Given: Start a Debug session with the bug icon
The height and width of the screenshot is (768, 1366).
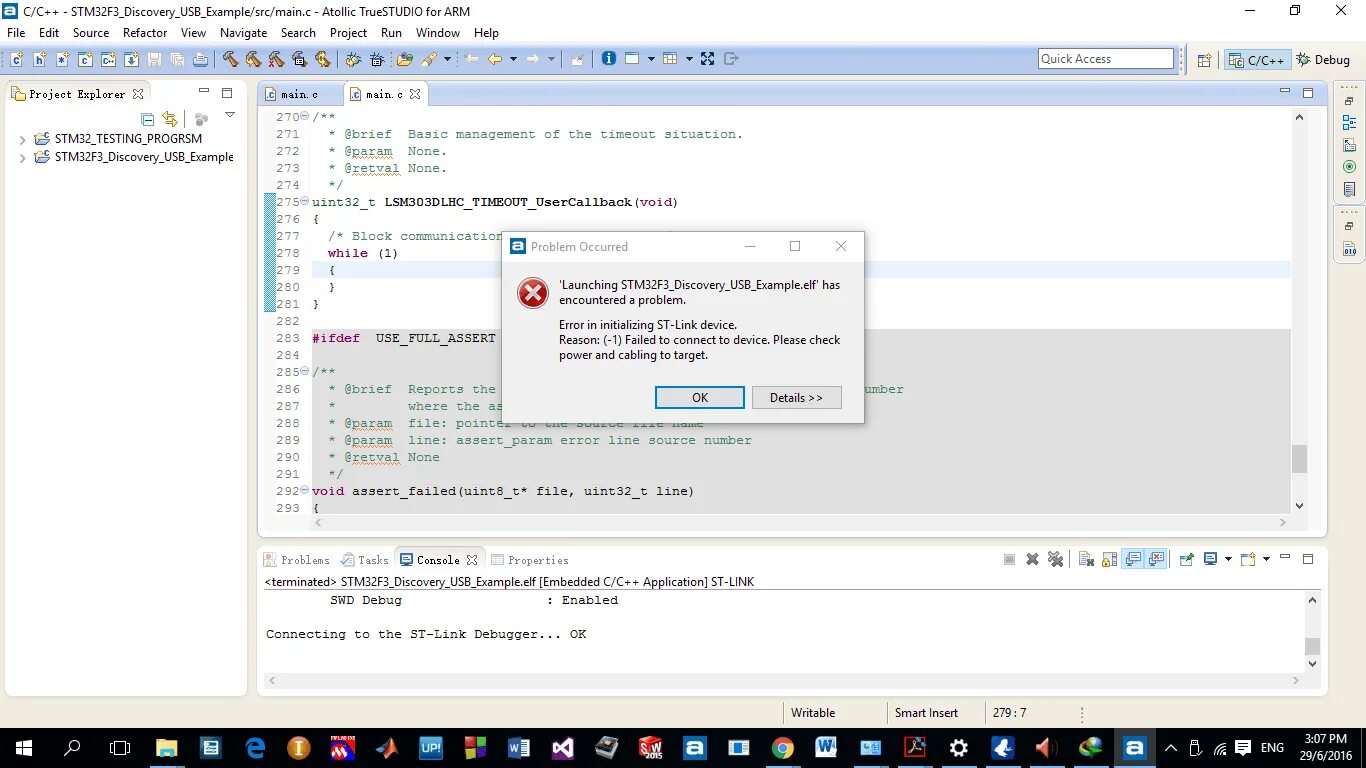Looking at the screenshot, I should coord(353,59).
